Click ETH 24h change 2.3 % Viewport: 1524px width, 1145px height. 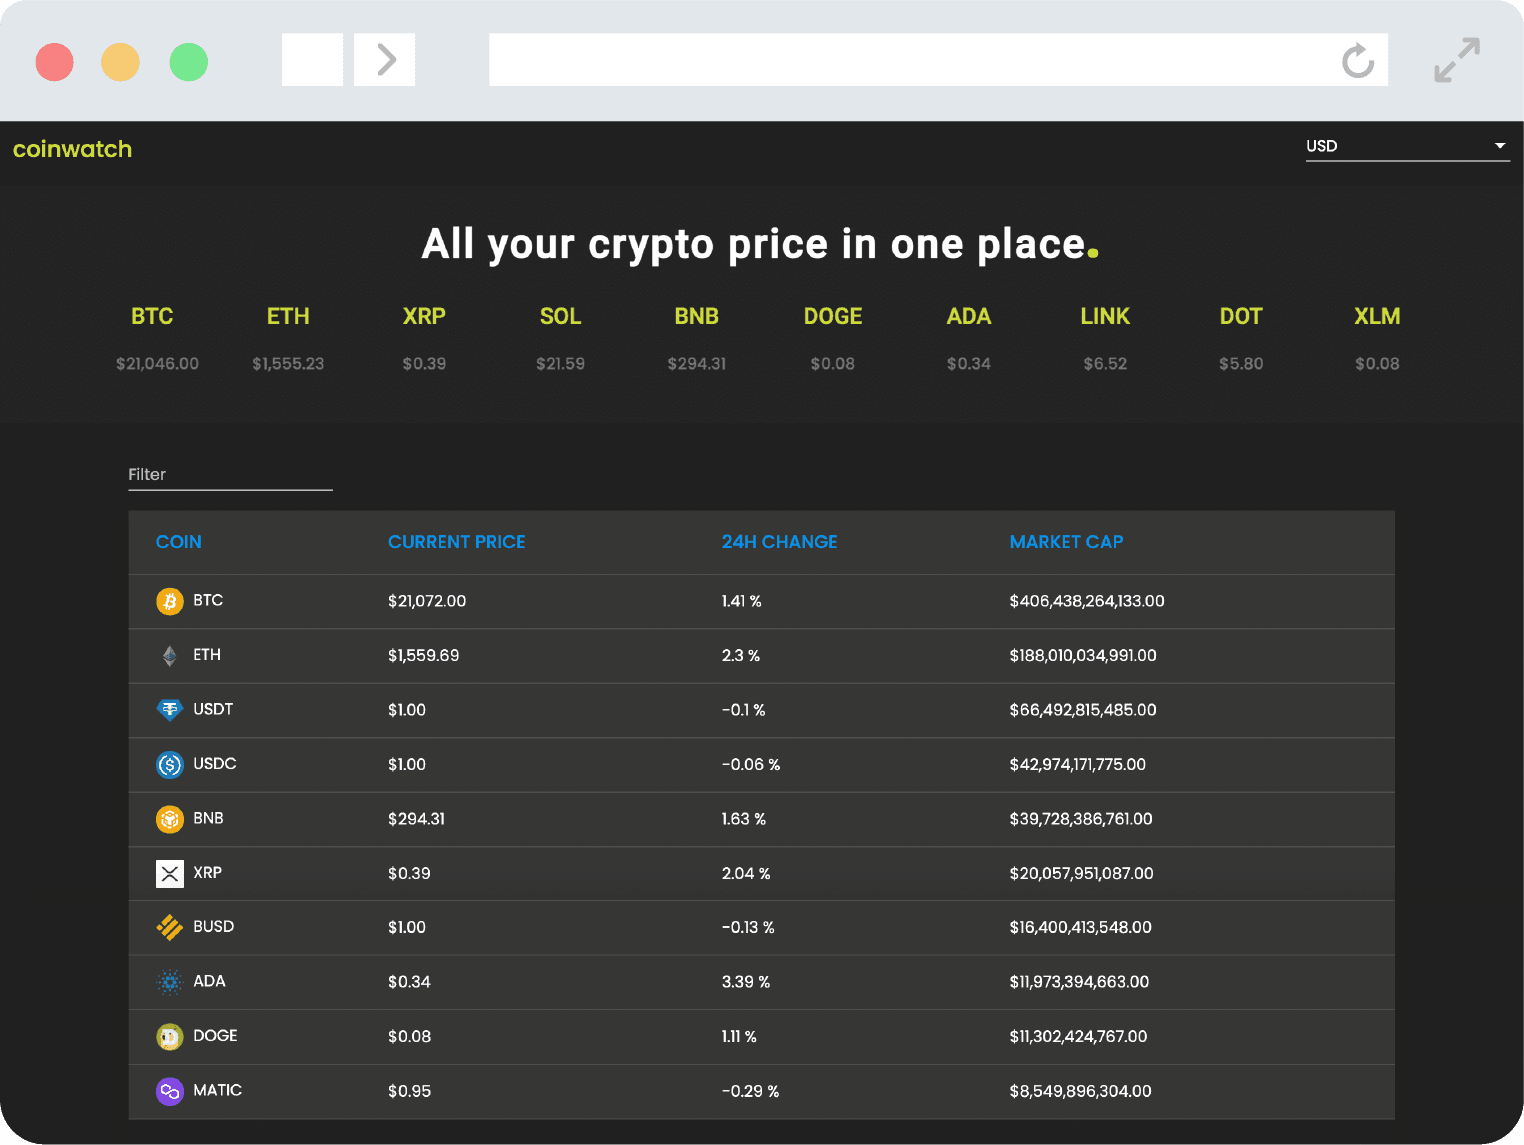pos(740,656)
